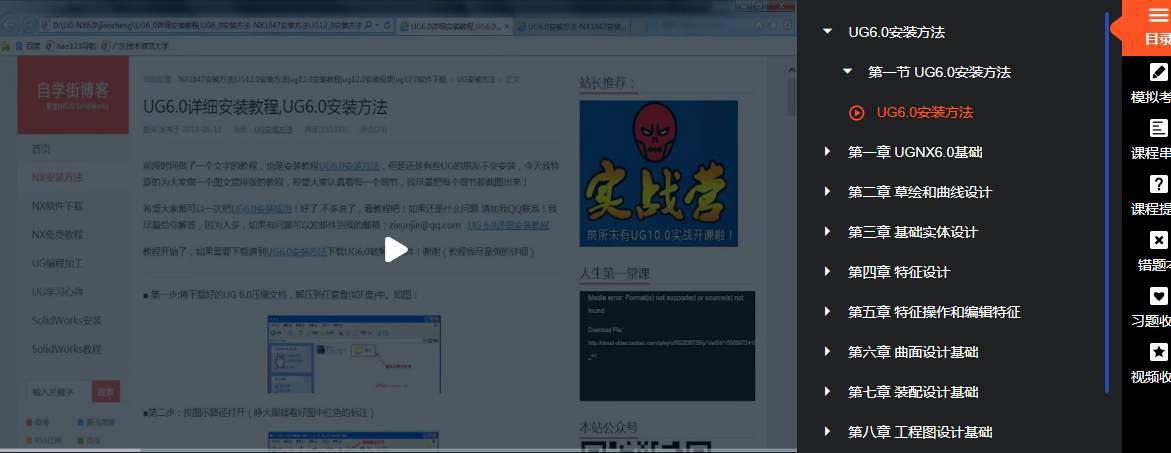Expand the 第二章 草绘和曲线设计 arrow
This screenshot has height=453, width=1171.
click(827, 192)
